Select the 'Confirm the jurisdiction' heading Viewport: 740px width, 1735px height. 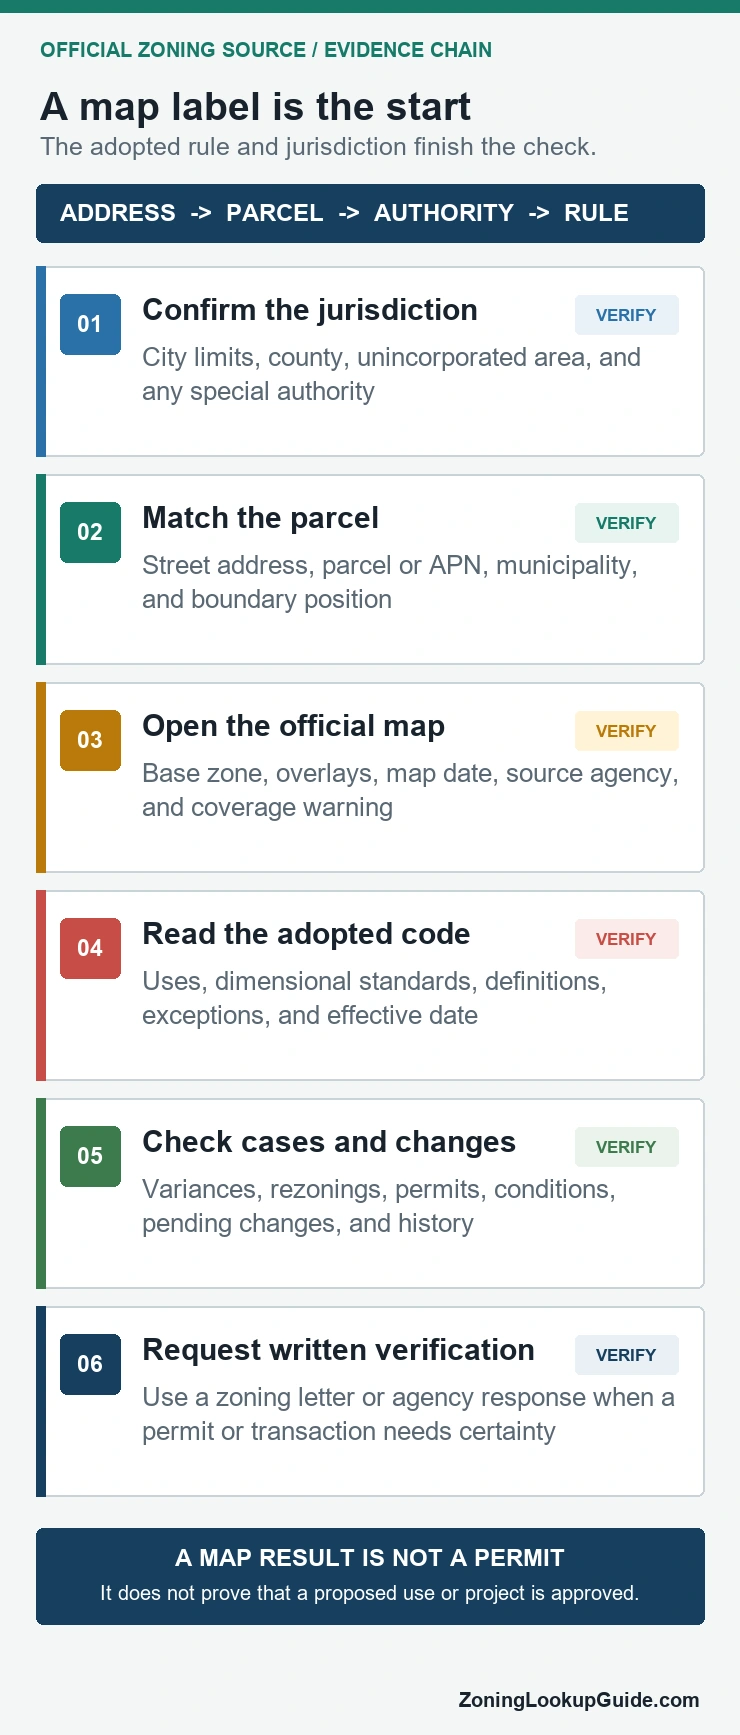tap(310, 310)
